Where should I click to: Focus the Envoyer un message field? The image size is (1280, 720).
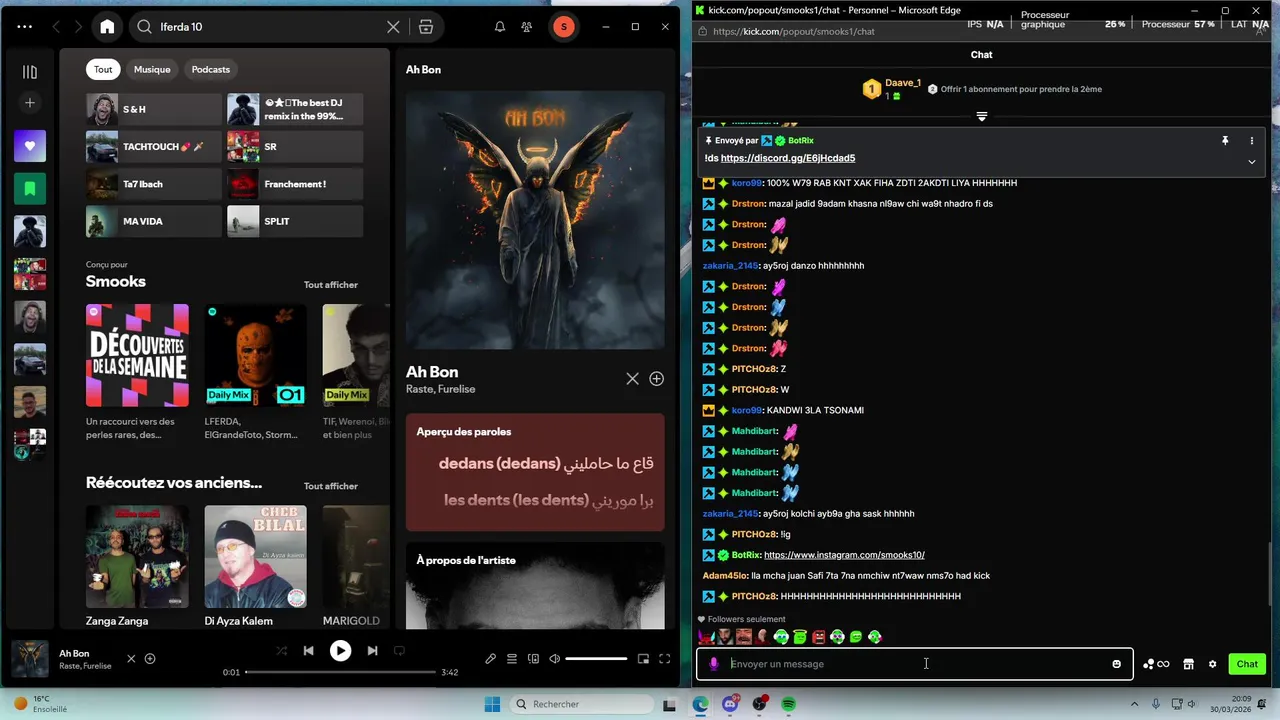pos(914,664)
